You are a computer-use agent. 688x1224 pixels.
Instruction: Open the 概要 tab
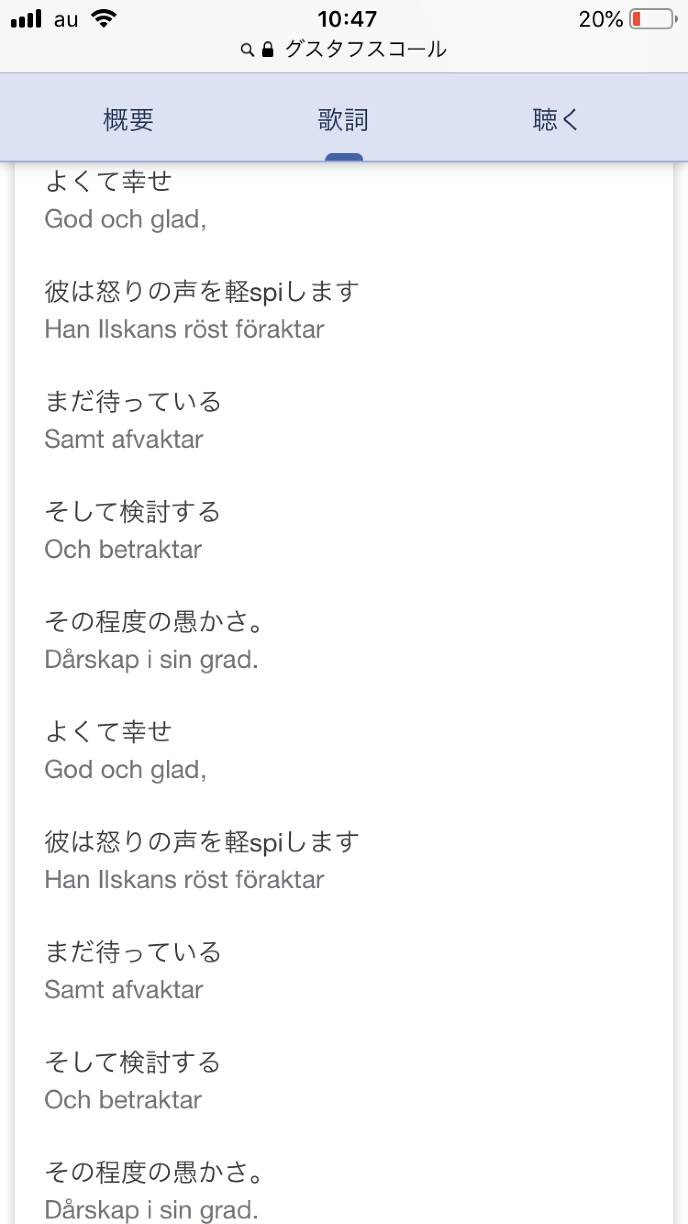click(x=129, y=121)
